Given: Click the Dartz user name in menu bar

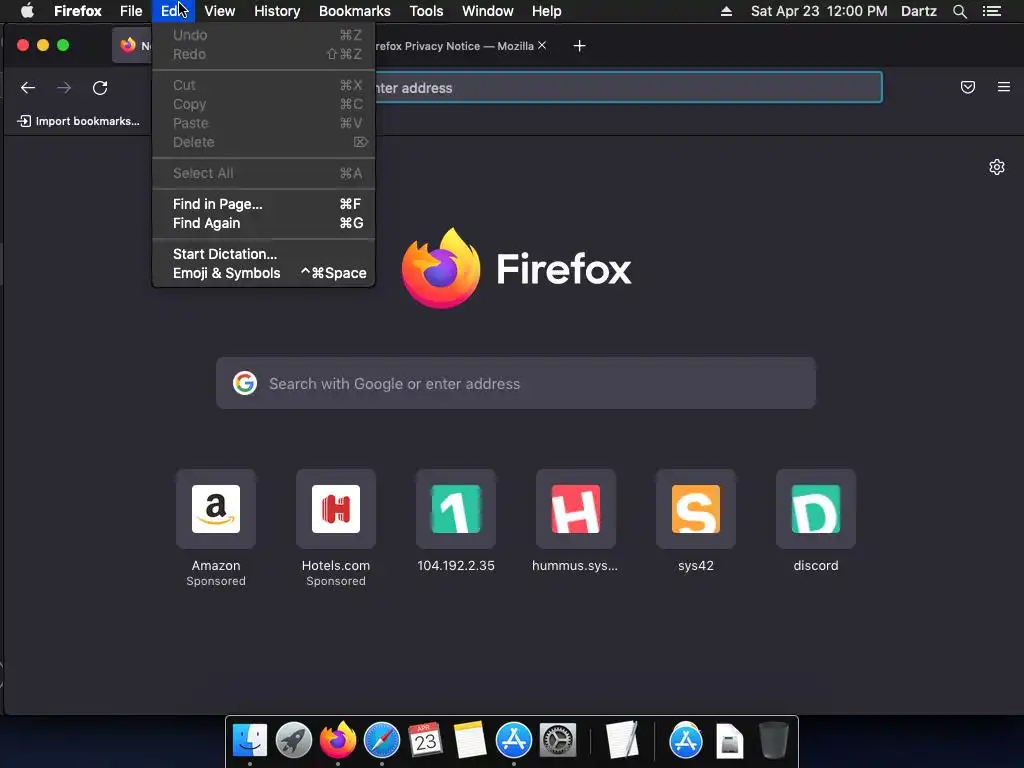Looking at the screenshot, I should tap(919, 11).
